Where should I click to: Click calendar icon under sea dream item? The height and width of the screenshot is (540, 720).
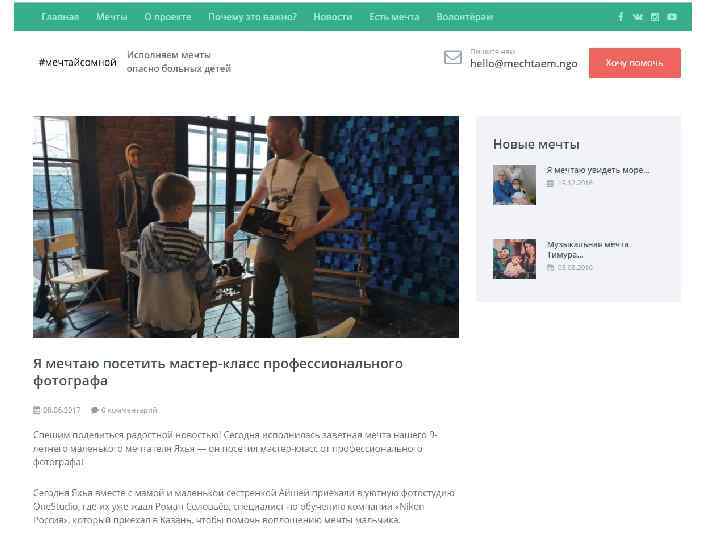coord(550,183)
